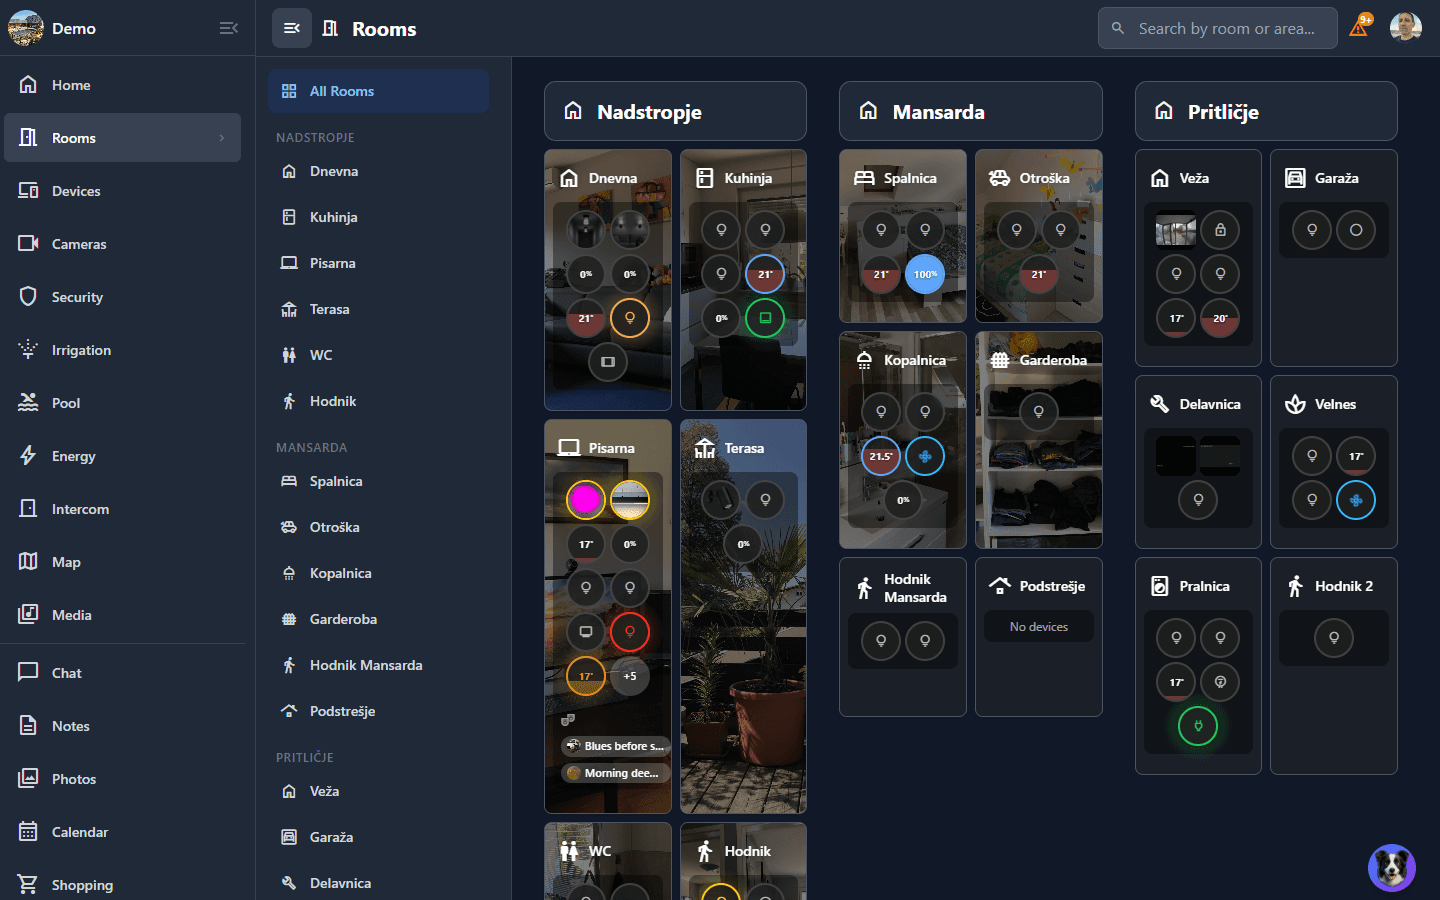
Task: Expand the Rooms submenu chevron
Action: click(x=222, y=138)
